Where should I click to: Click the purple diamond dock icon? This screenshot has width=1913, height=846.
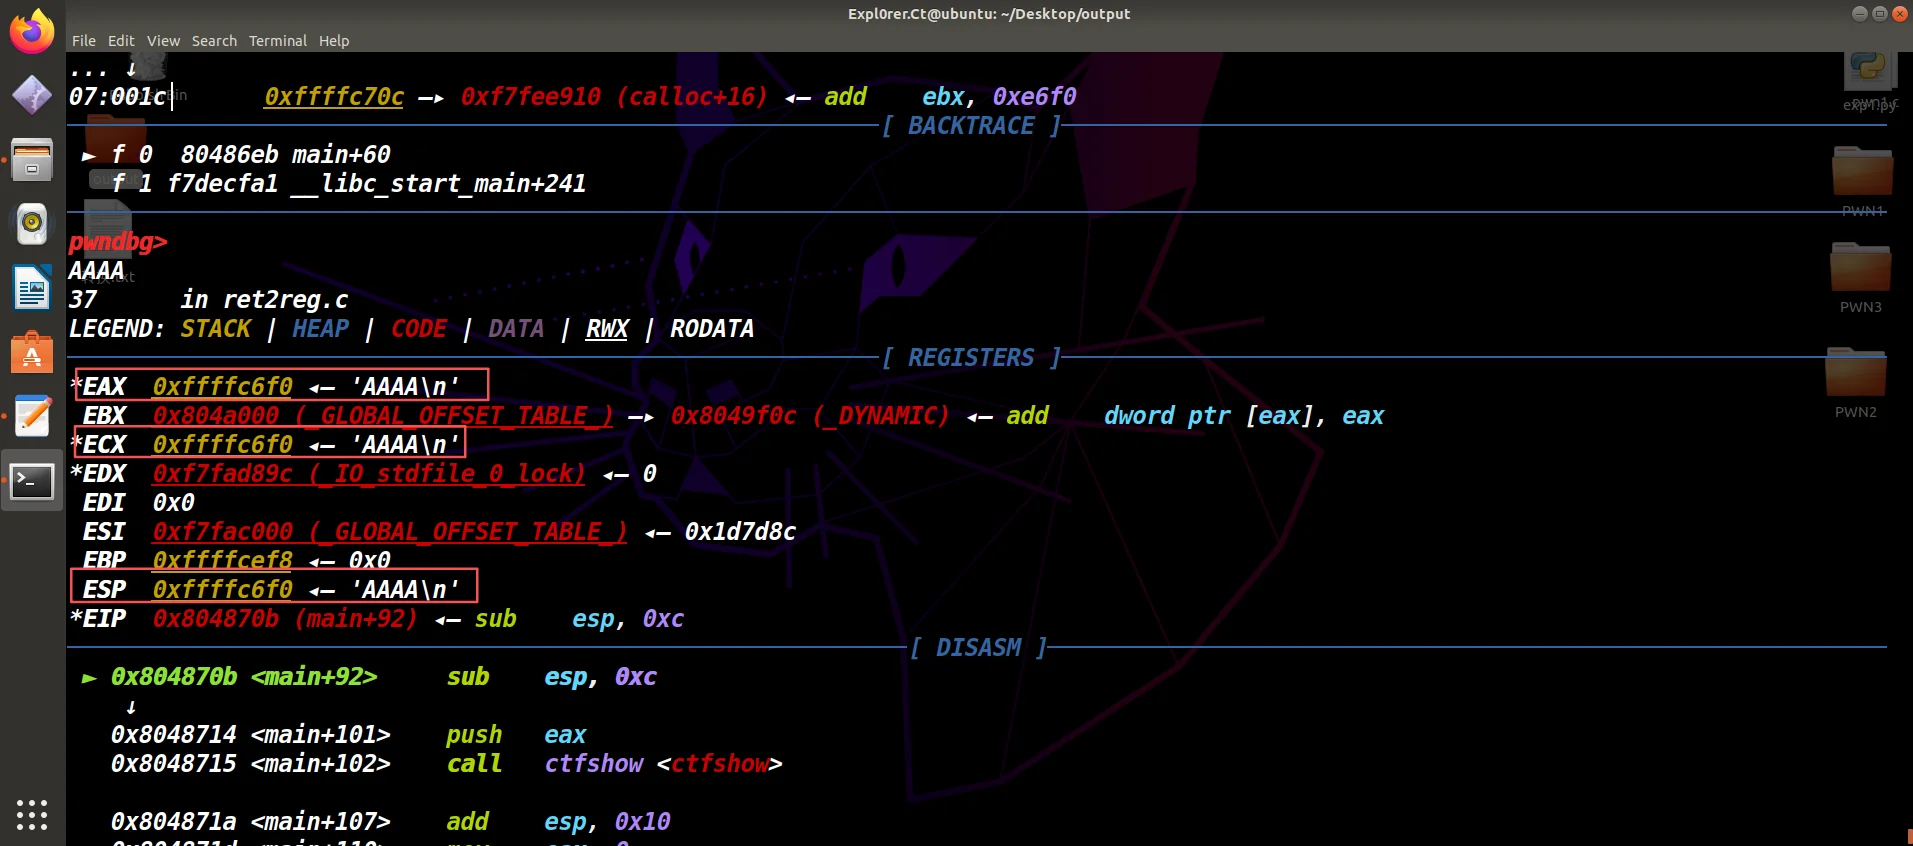tap(32, 96)
